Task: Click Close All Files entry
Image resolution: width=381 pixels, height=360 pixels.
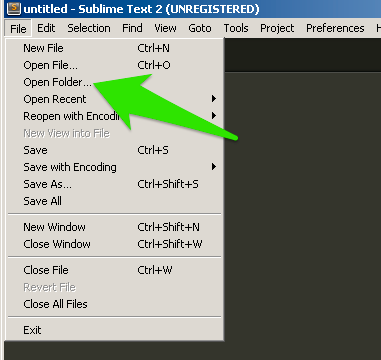Action: pyautogui.click(x=114, y=304)
